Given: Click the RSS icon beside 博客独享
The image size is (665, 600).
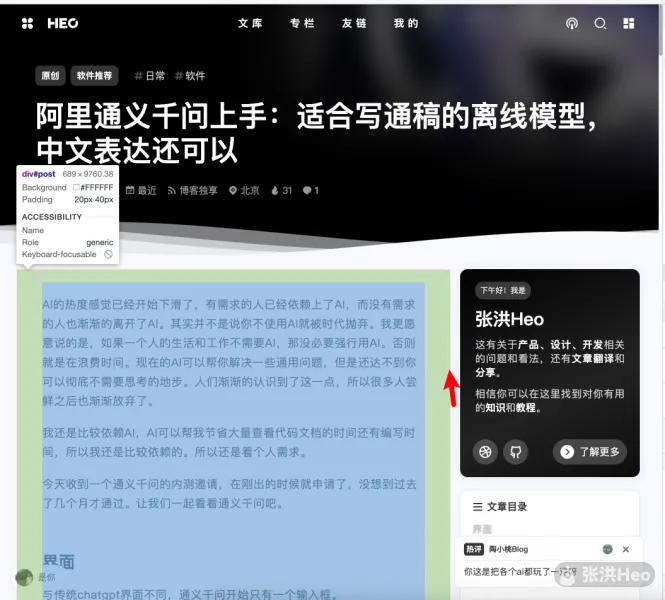Looking at the screenshot, I should pos(171,190).
